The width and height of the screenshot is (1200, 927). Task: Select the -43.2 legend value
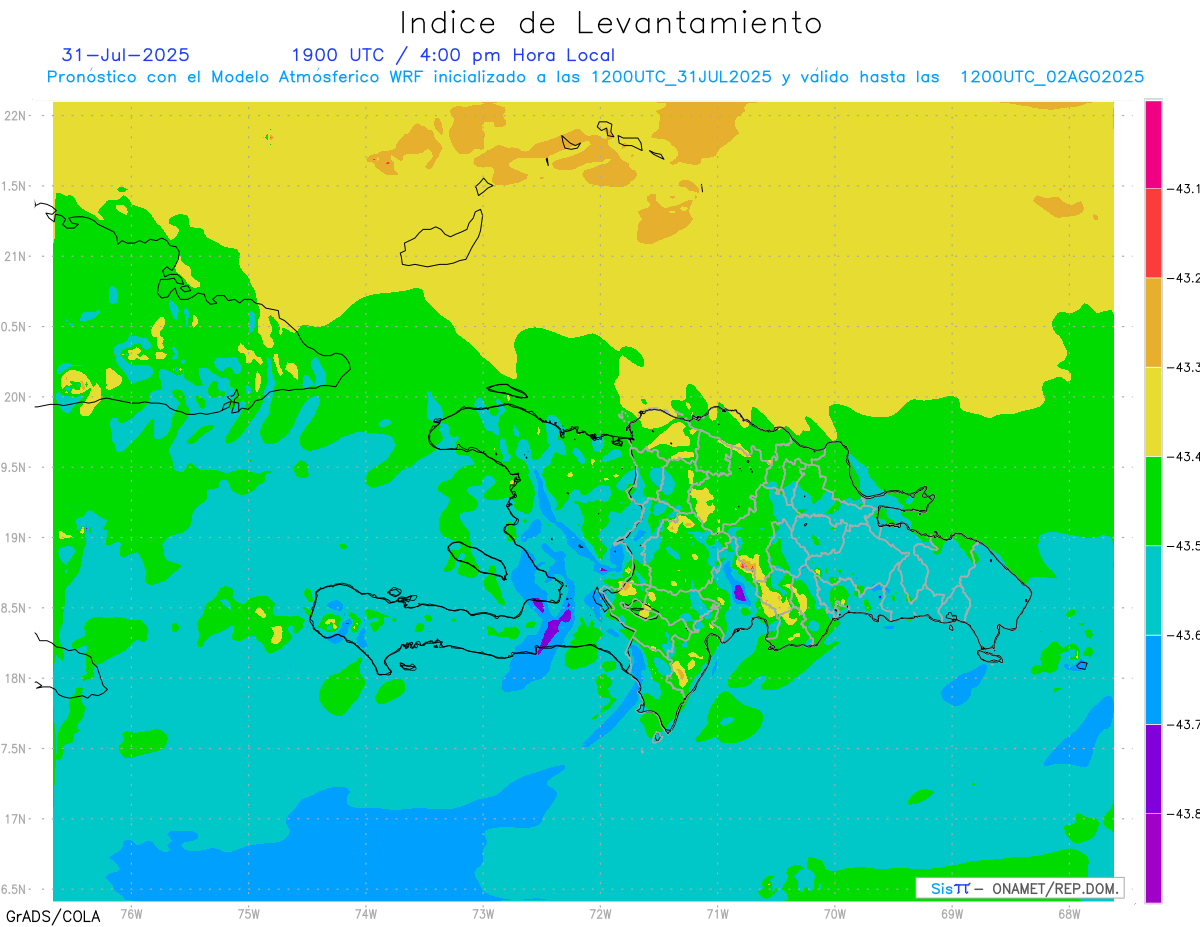1184,278
